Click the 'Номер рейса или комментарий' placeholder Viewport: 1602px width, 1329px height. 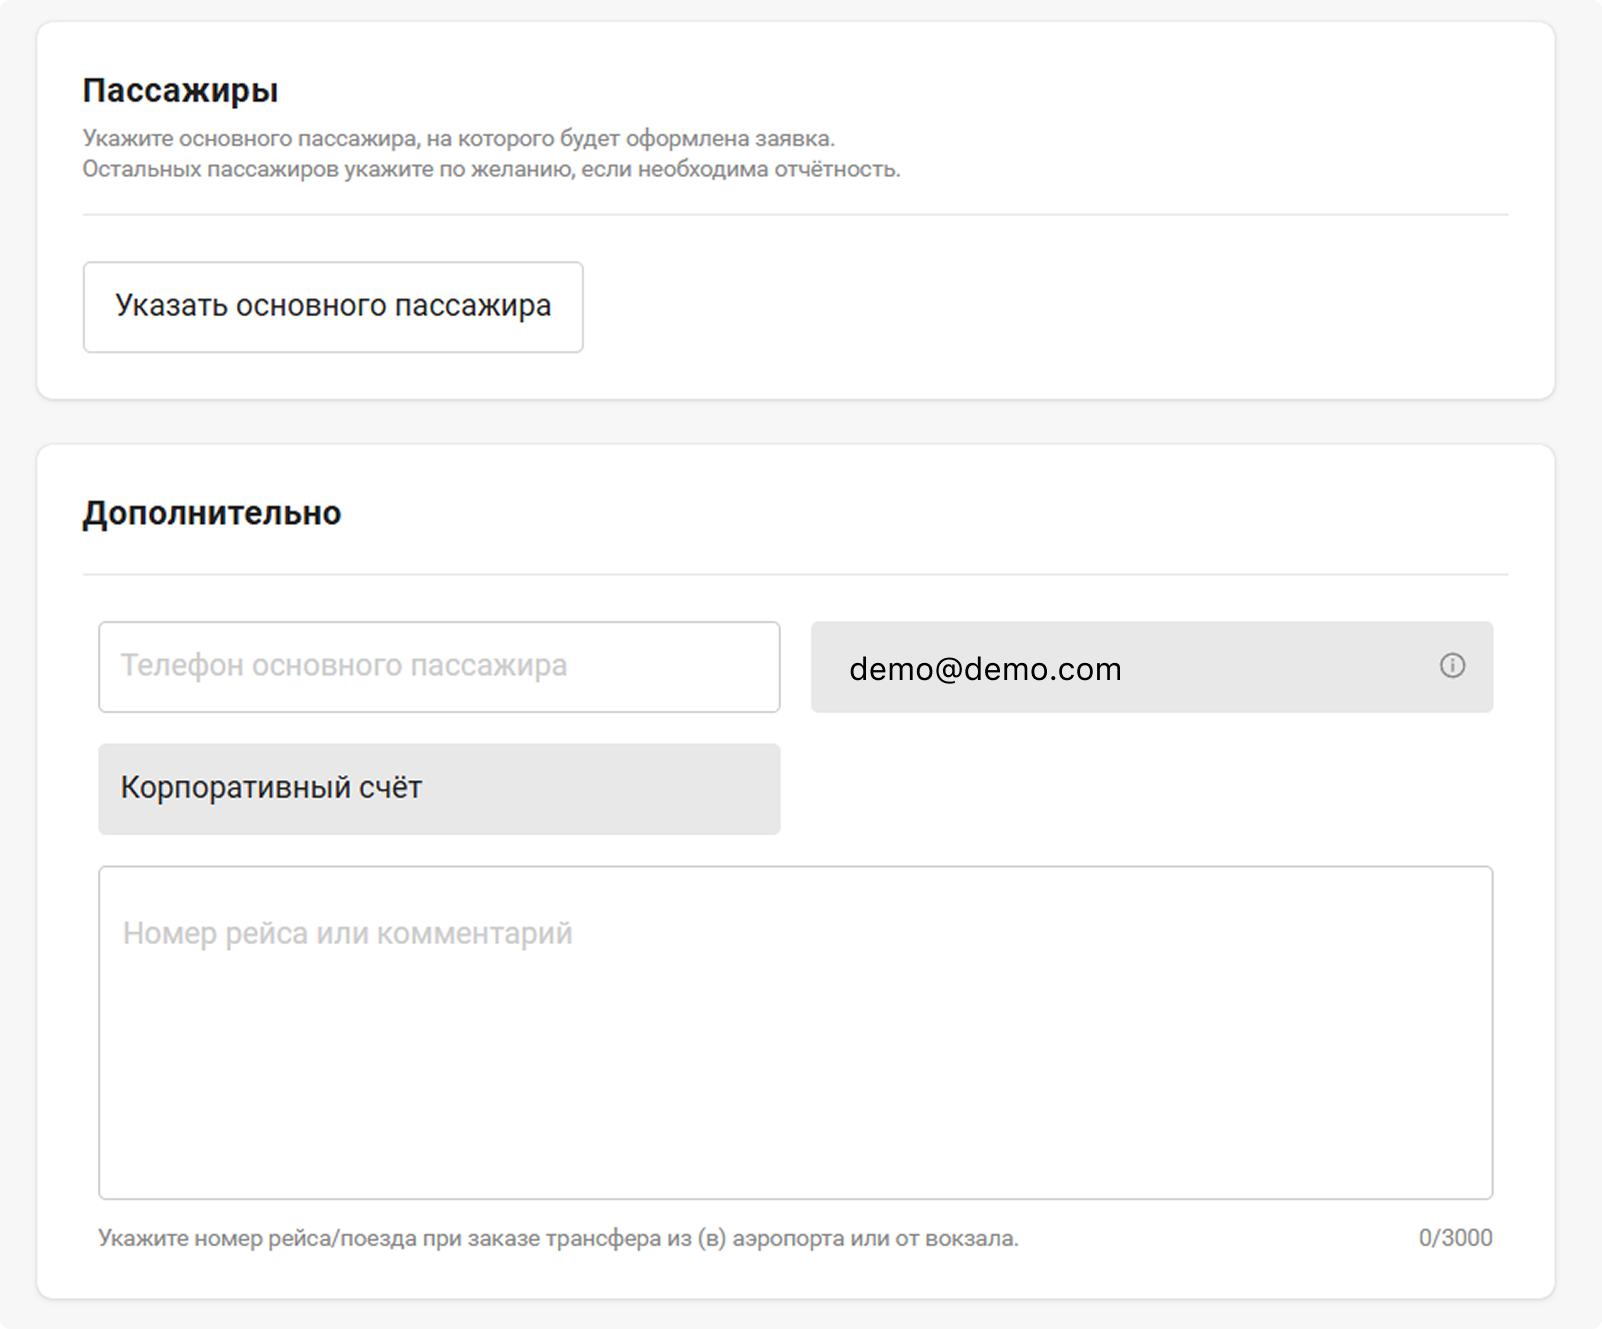[x=347, y=934]
